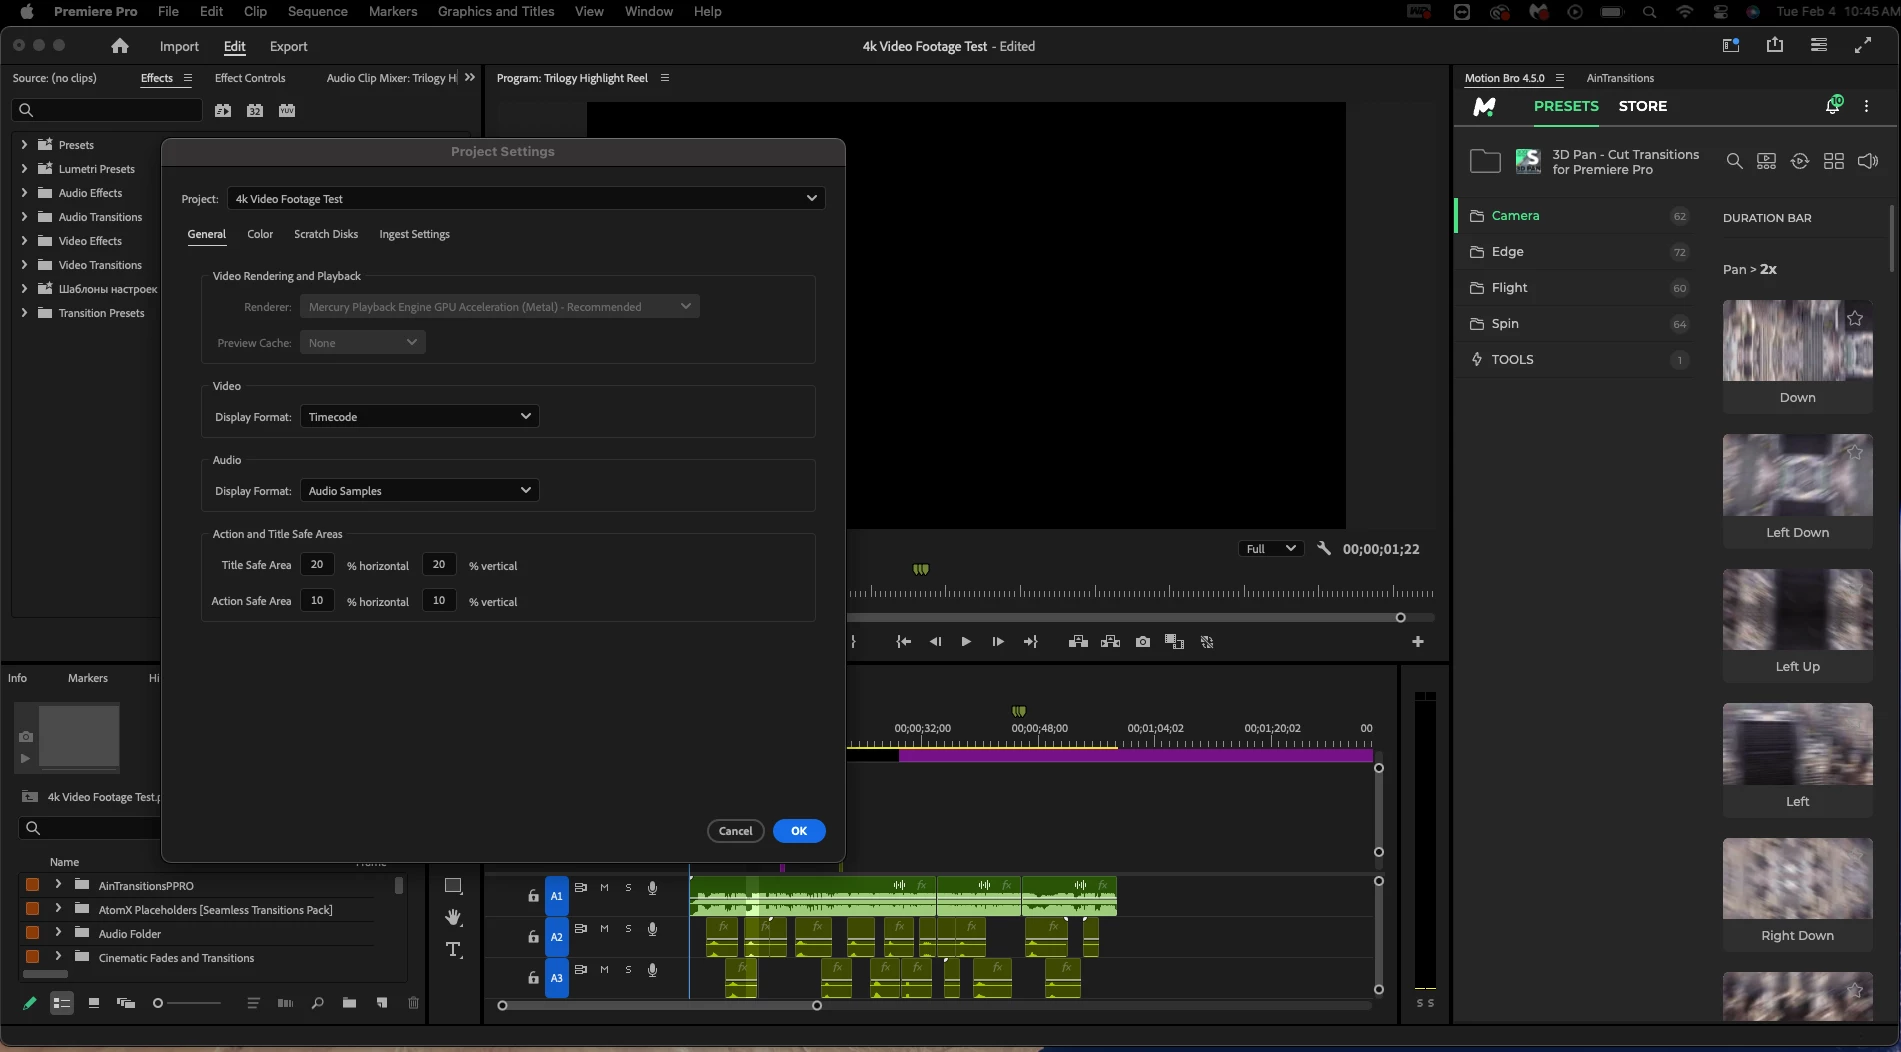
Task: Click the Clear trash icon in Project panel
Action: pyautogui.click(x=413, y=1003)
